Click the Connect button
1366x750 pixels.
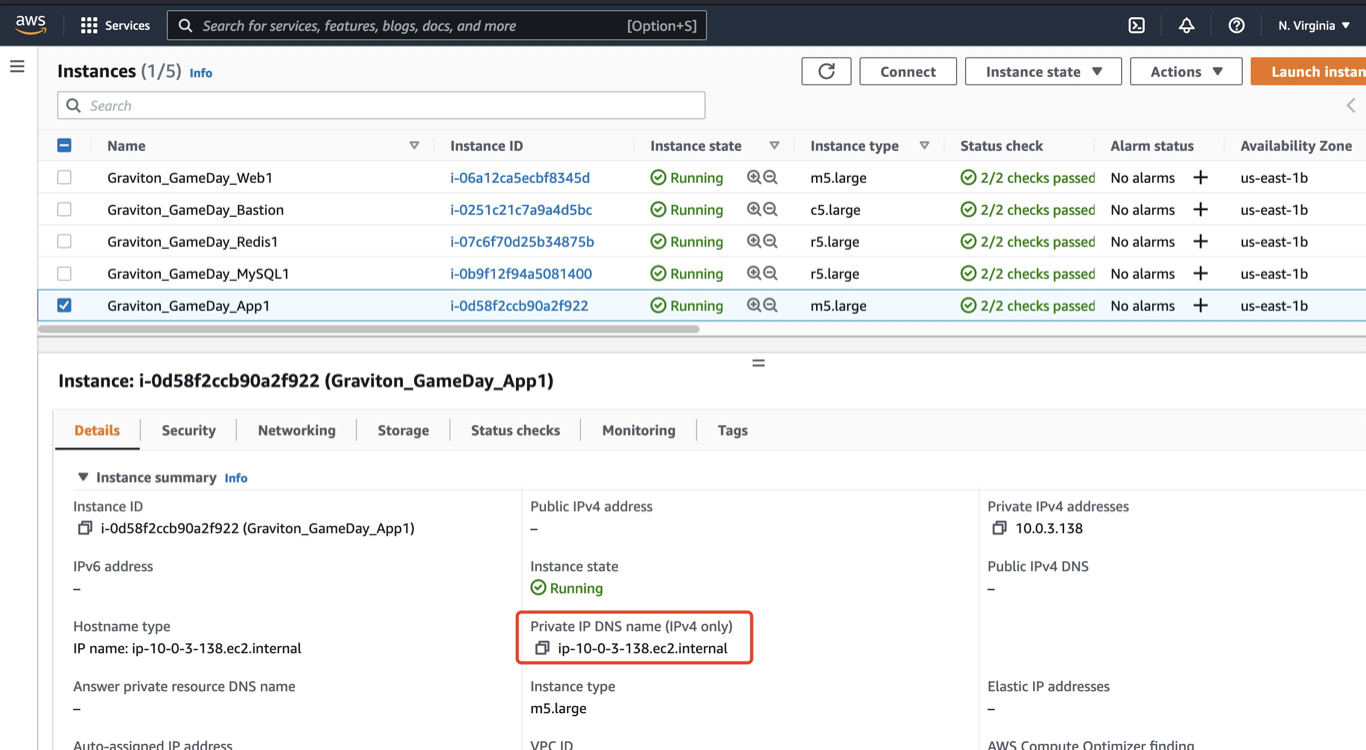pyautogui.click(x=907, y=71)
